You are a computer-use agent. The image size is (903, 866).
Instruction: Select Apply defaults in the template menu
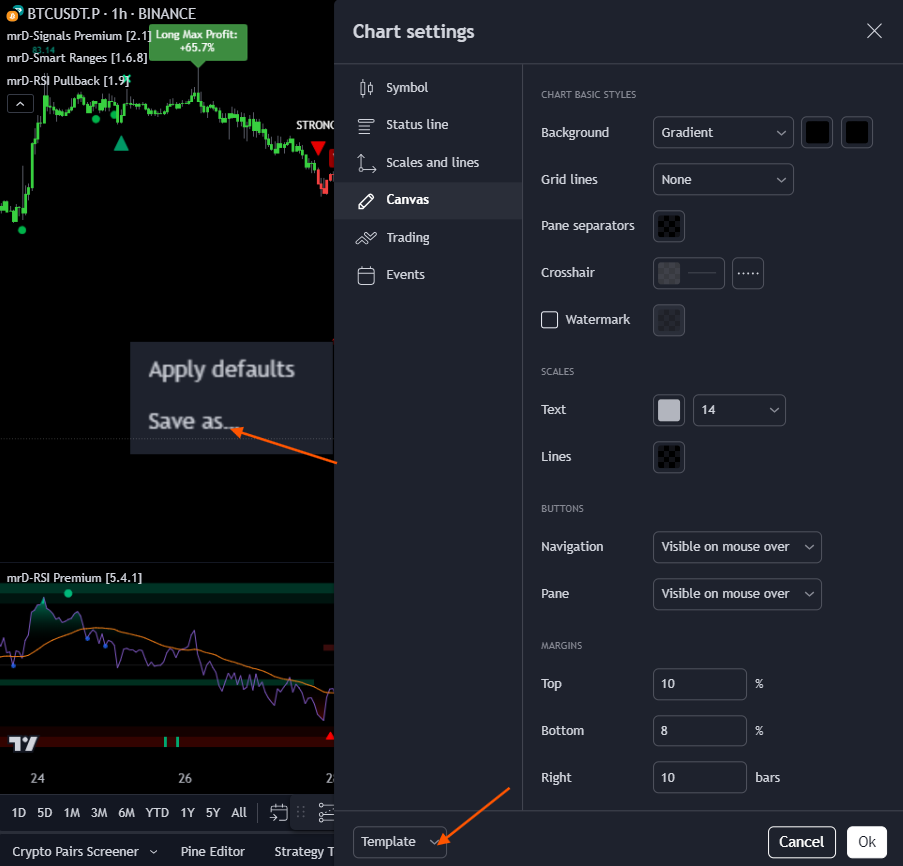tap(222, 370)
